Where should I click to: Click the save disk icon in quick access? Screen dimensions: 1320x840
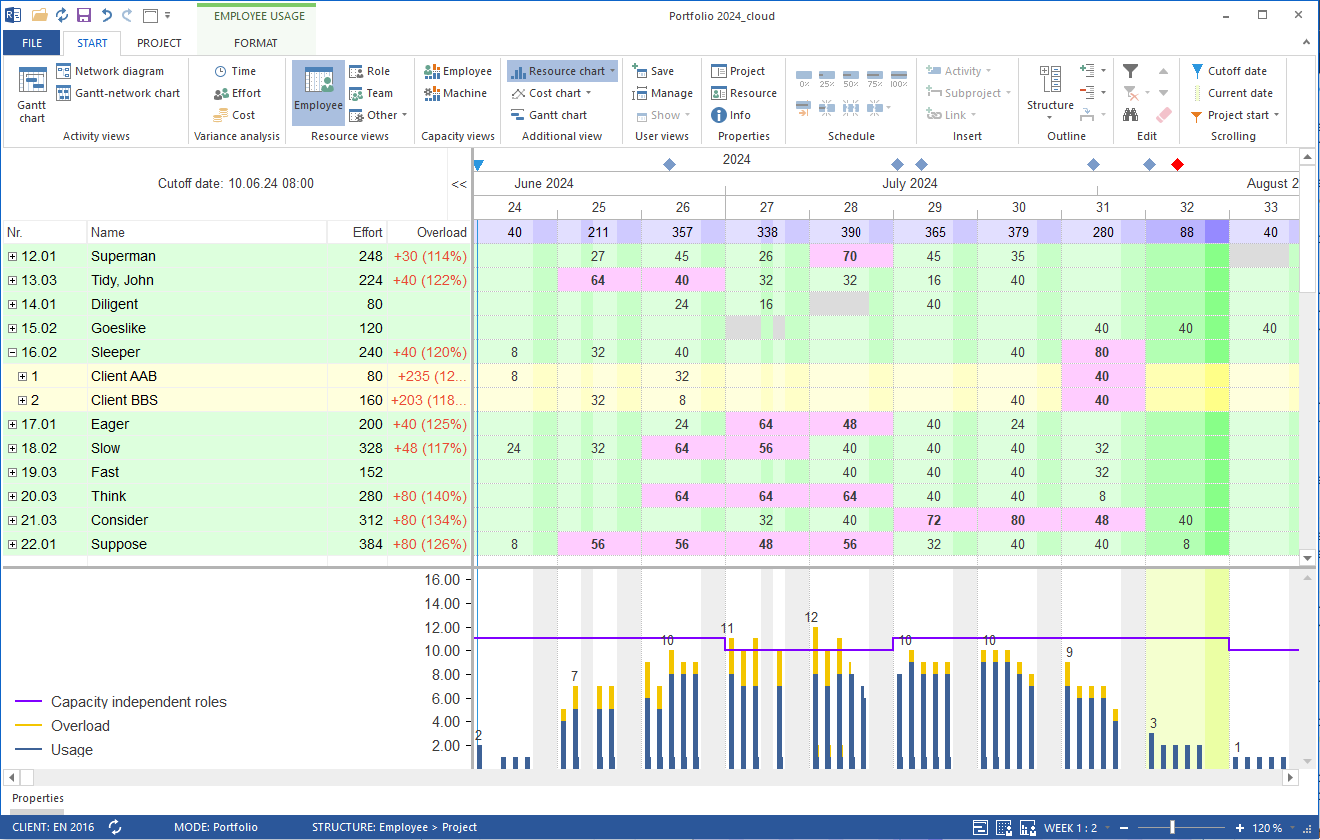(x=84, y=15)
